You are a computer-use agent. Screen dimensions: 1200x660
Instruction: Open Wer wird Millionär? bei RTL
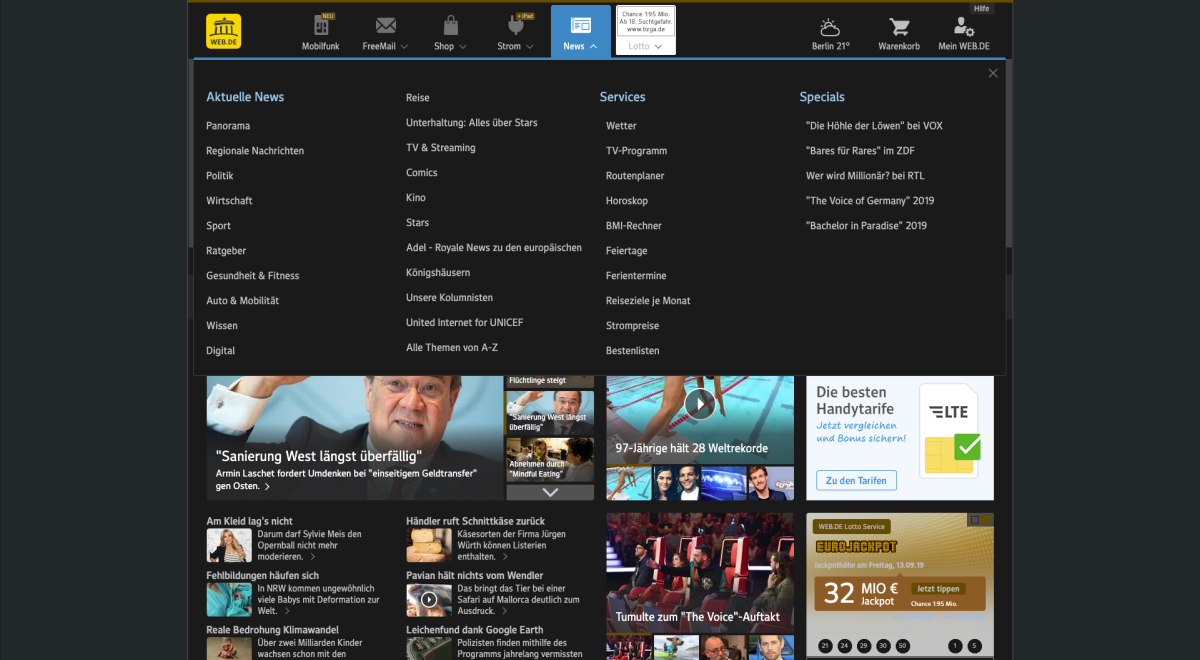click(865, 176)
